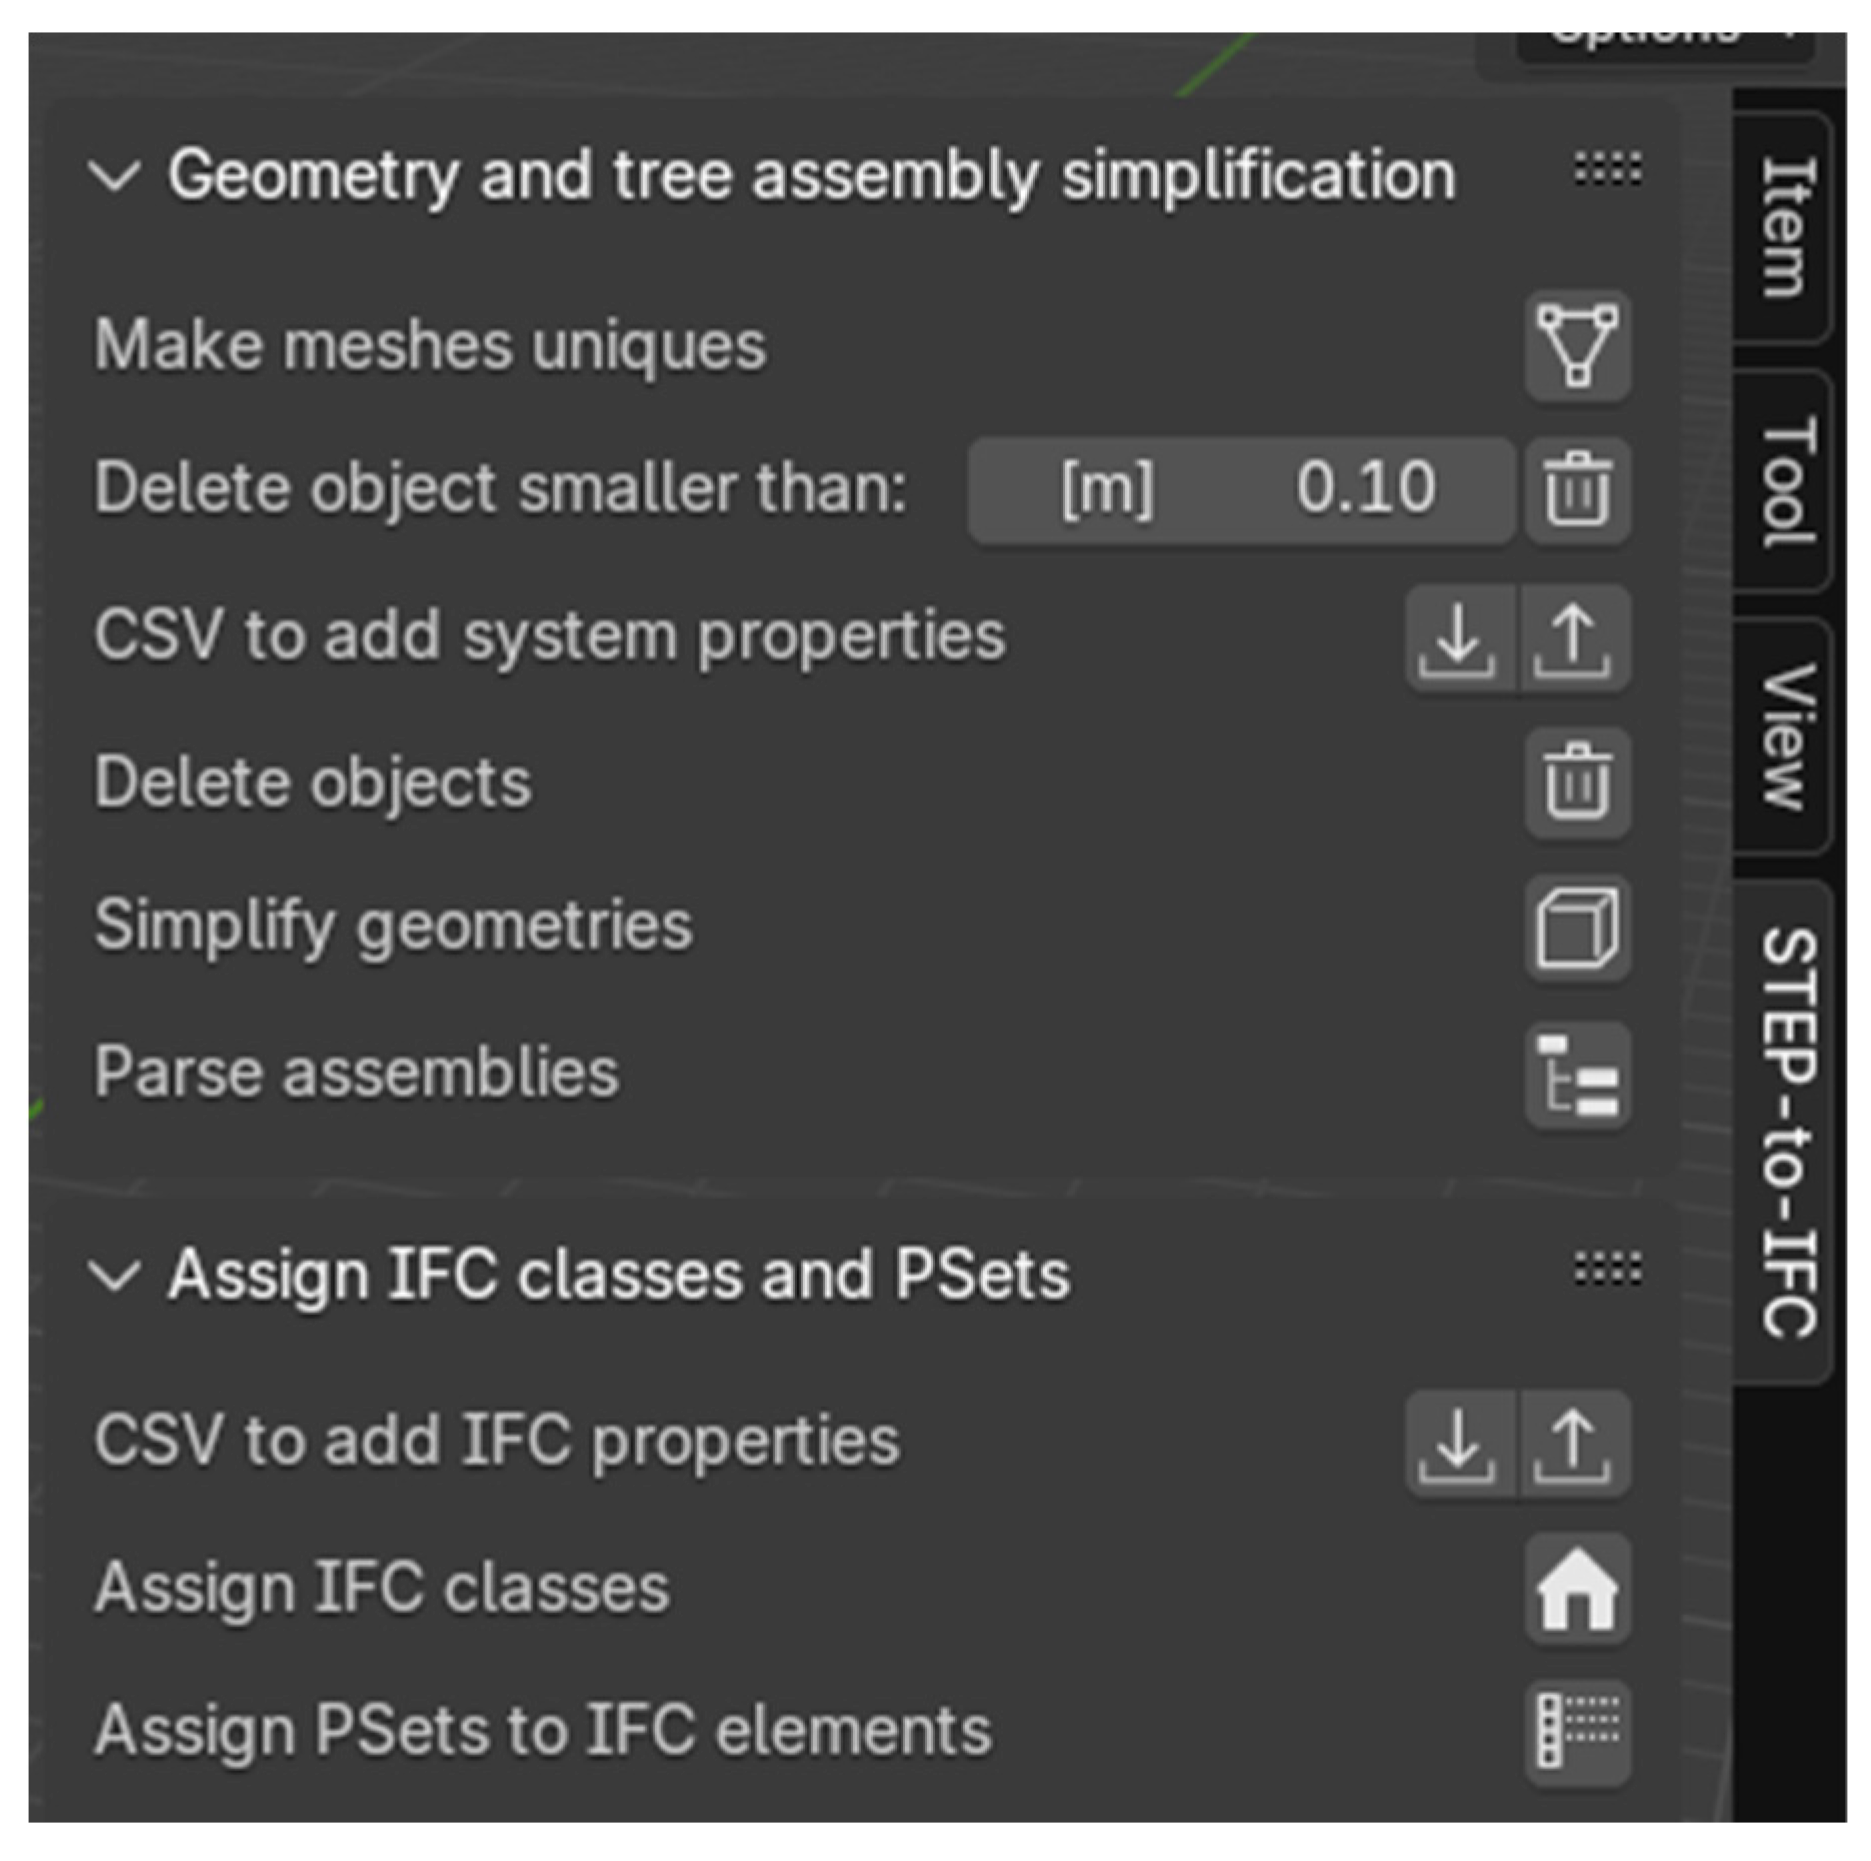Collapse the Assign IFC classes and PSets panel
1871x1861 pixels.
(x=115, y=1276)
